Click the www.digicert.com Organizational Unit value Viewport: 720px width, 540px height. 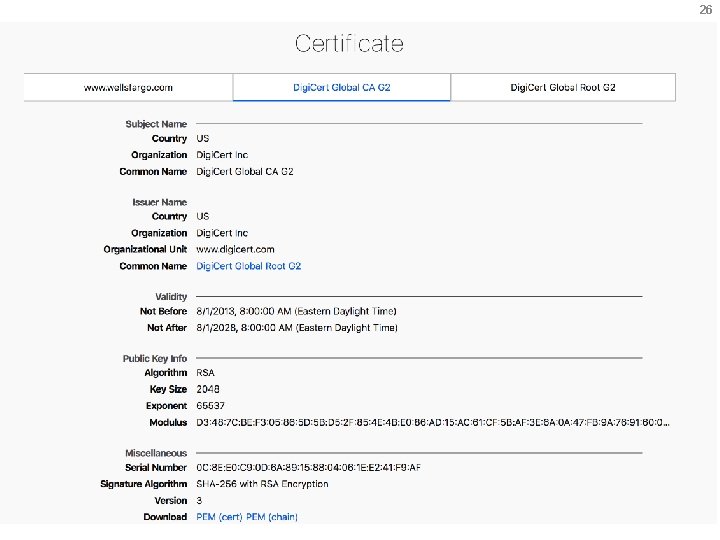coord(235,249)
